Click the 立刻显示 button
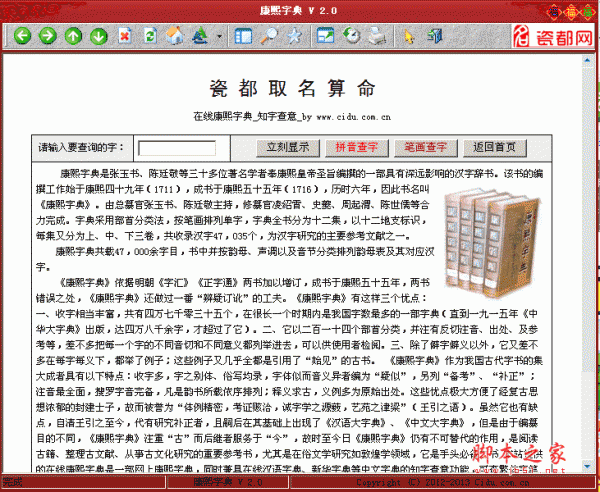 point(288,148)
